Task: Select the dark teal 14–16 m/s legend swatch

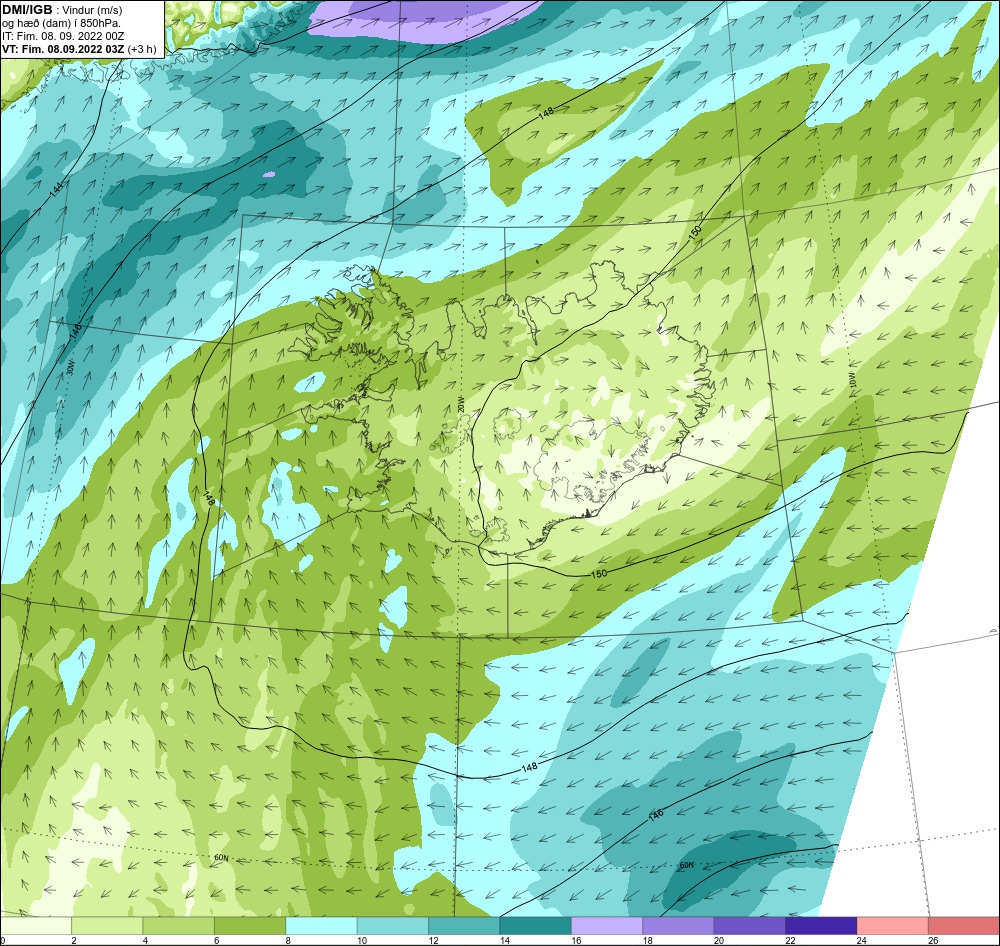Action: [536, 926]
